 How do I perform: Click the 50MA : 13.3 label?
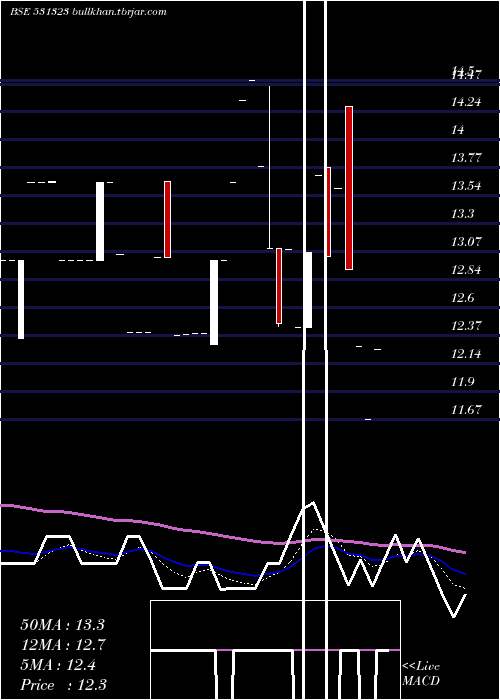click(x=62, y=625)
